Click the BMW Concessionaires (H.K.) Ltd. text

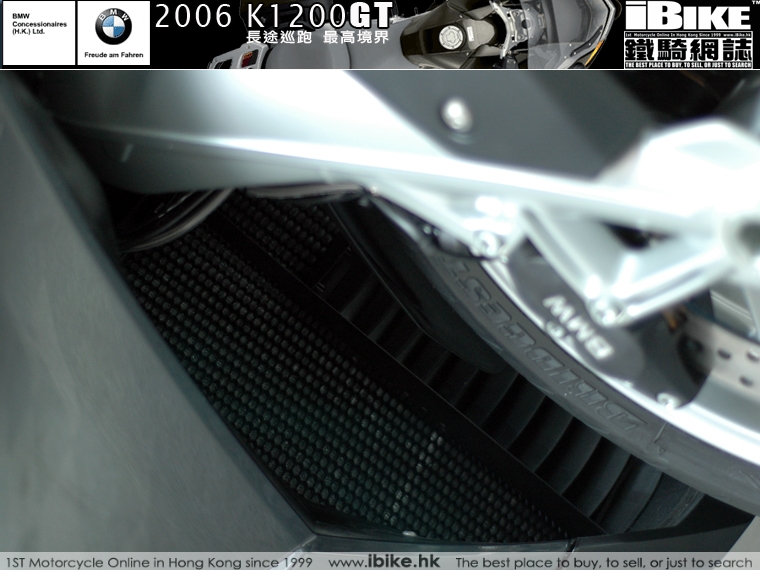point(39,24)
